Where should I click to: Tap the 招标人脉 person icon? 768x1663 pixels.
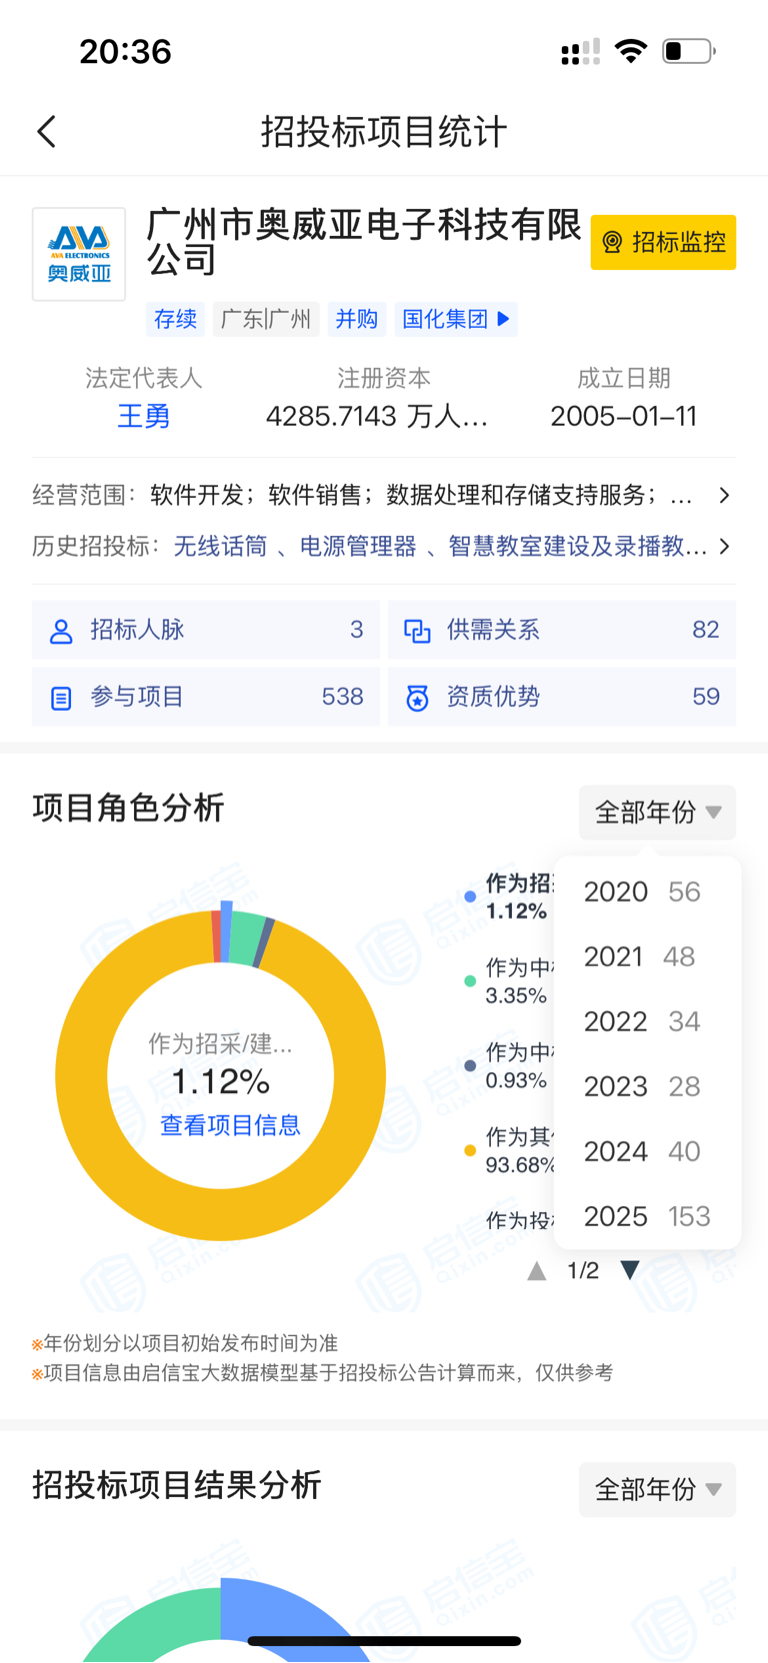tap(61, 631)
